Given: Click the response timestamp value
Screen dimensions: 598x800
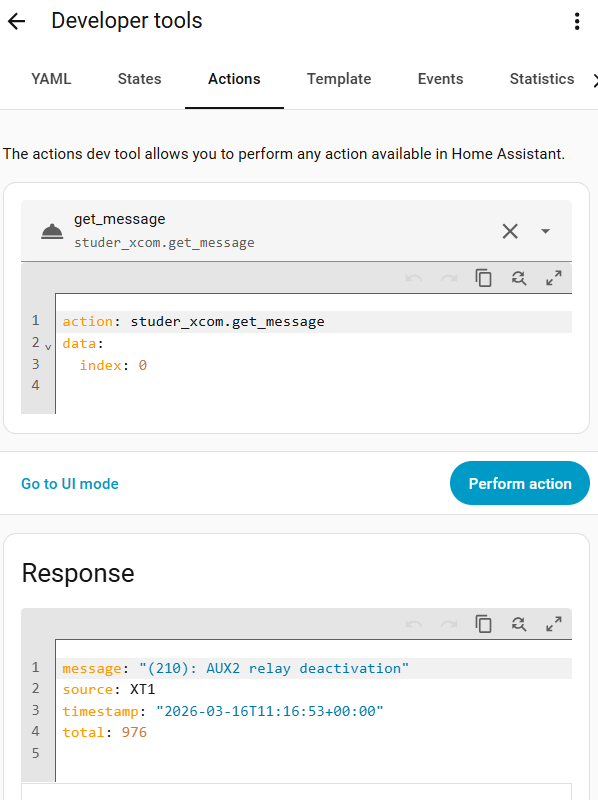Looking at the screenshot, I should [x=270, y=711].
